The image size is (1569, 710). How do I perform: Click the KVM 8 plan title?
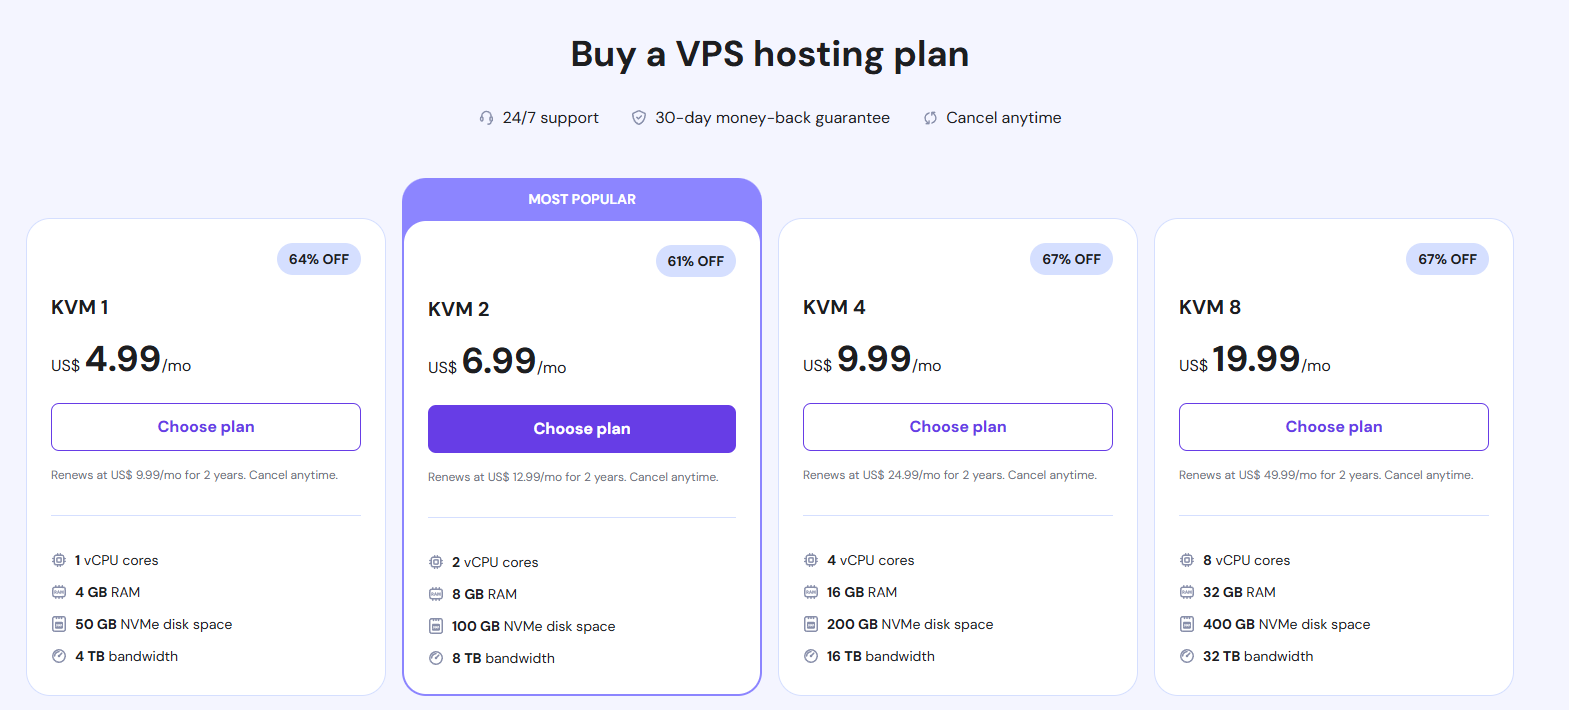click(1210, 307)
